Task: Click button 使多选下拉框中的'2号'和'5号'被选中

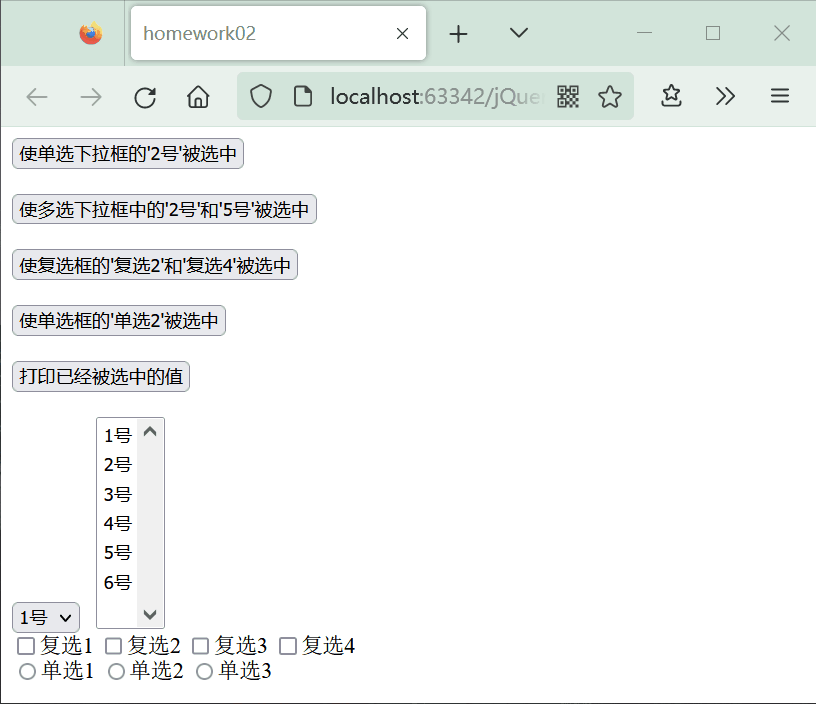Action: point(164,209)
